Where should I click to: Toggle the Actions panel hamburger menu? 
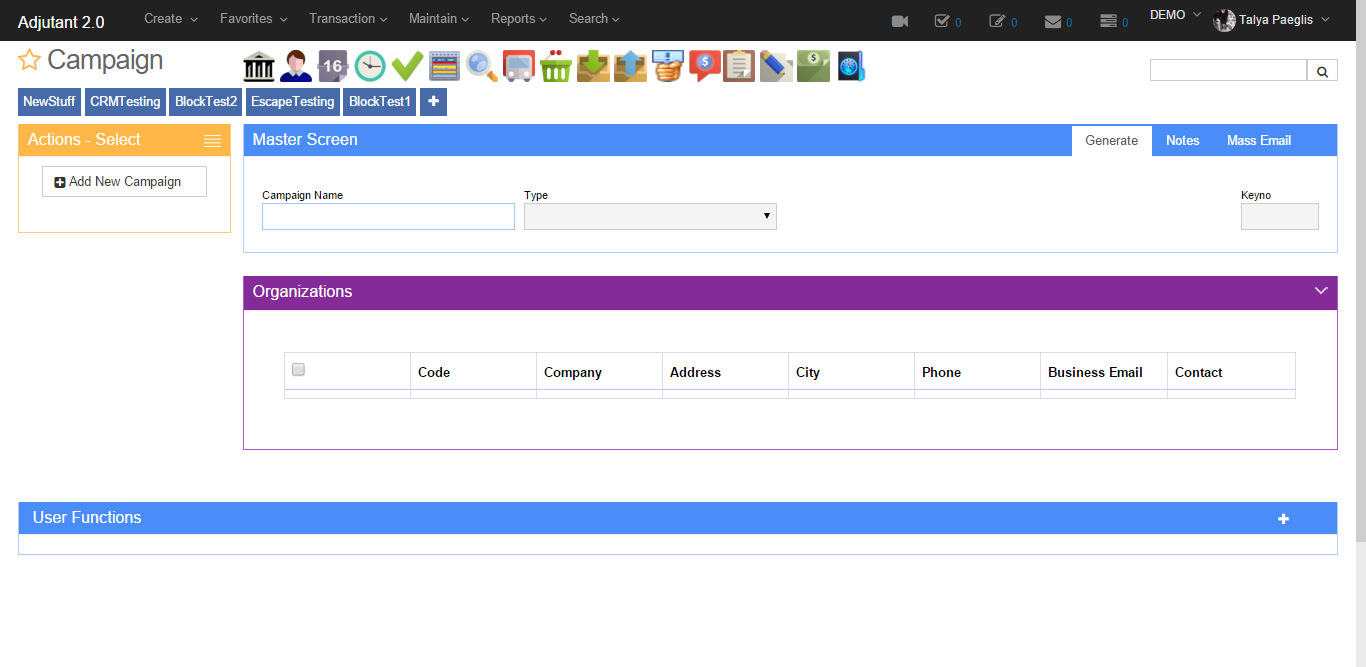212,141
